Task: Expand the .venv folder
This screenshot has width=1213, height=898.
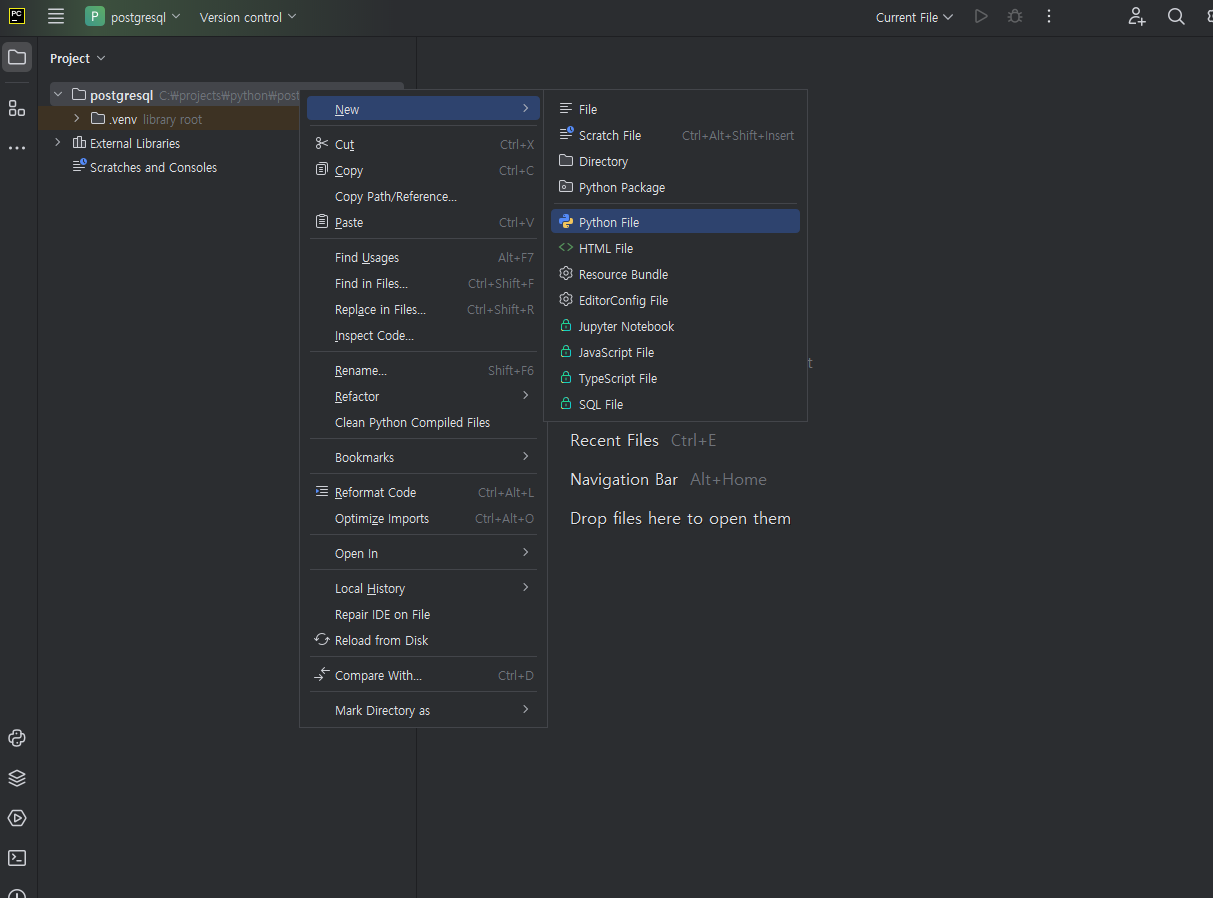Action: point(76,119)
